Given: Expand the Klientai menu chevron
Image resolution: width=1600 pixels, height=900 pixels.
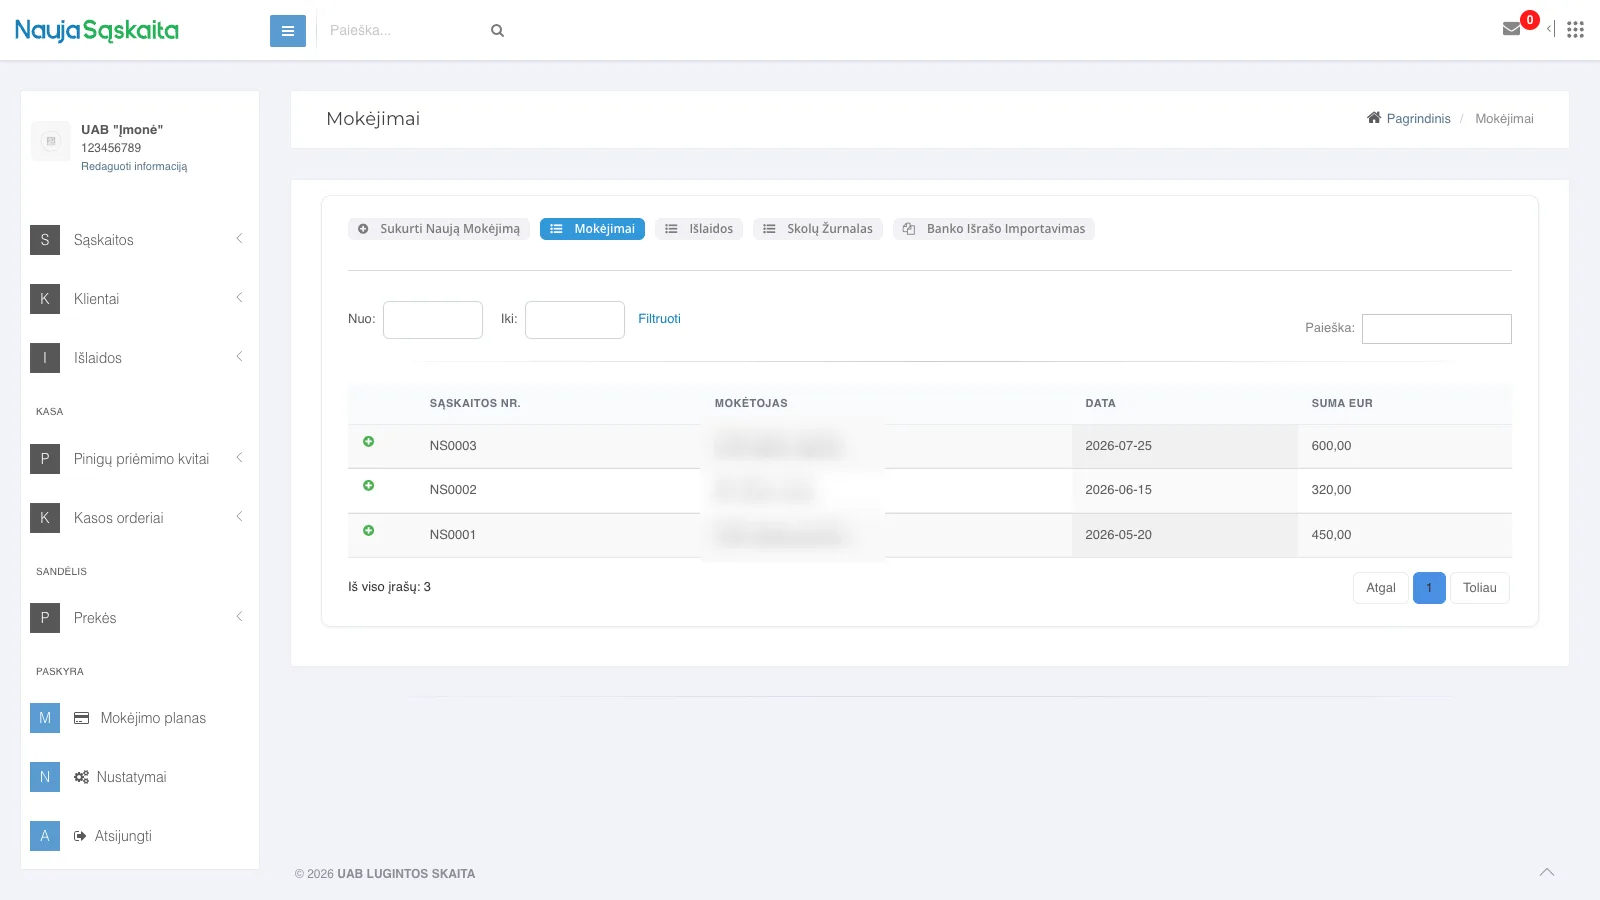Looking at the screenshot, I should 239,297.
